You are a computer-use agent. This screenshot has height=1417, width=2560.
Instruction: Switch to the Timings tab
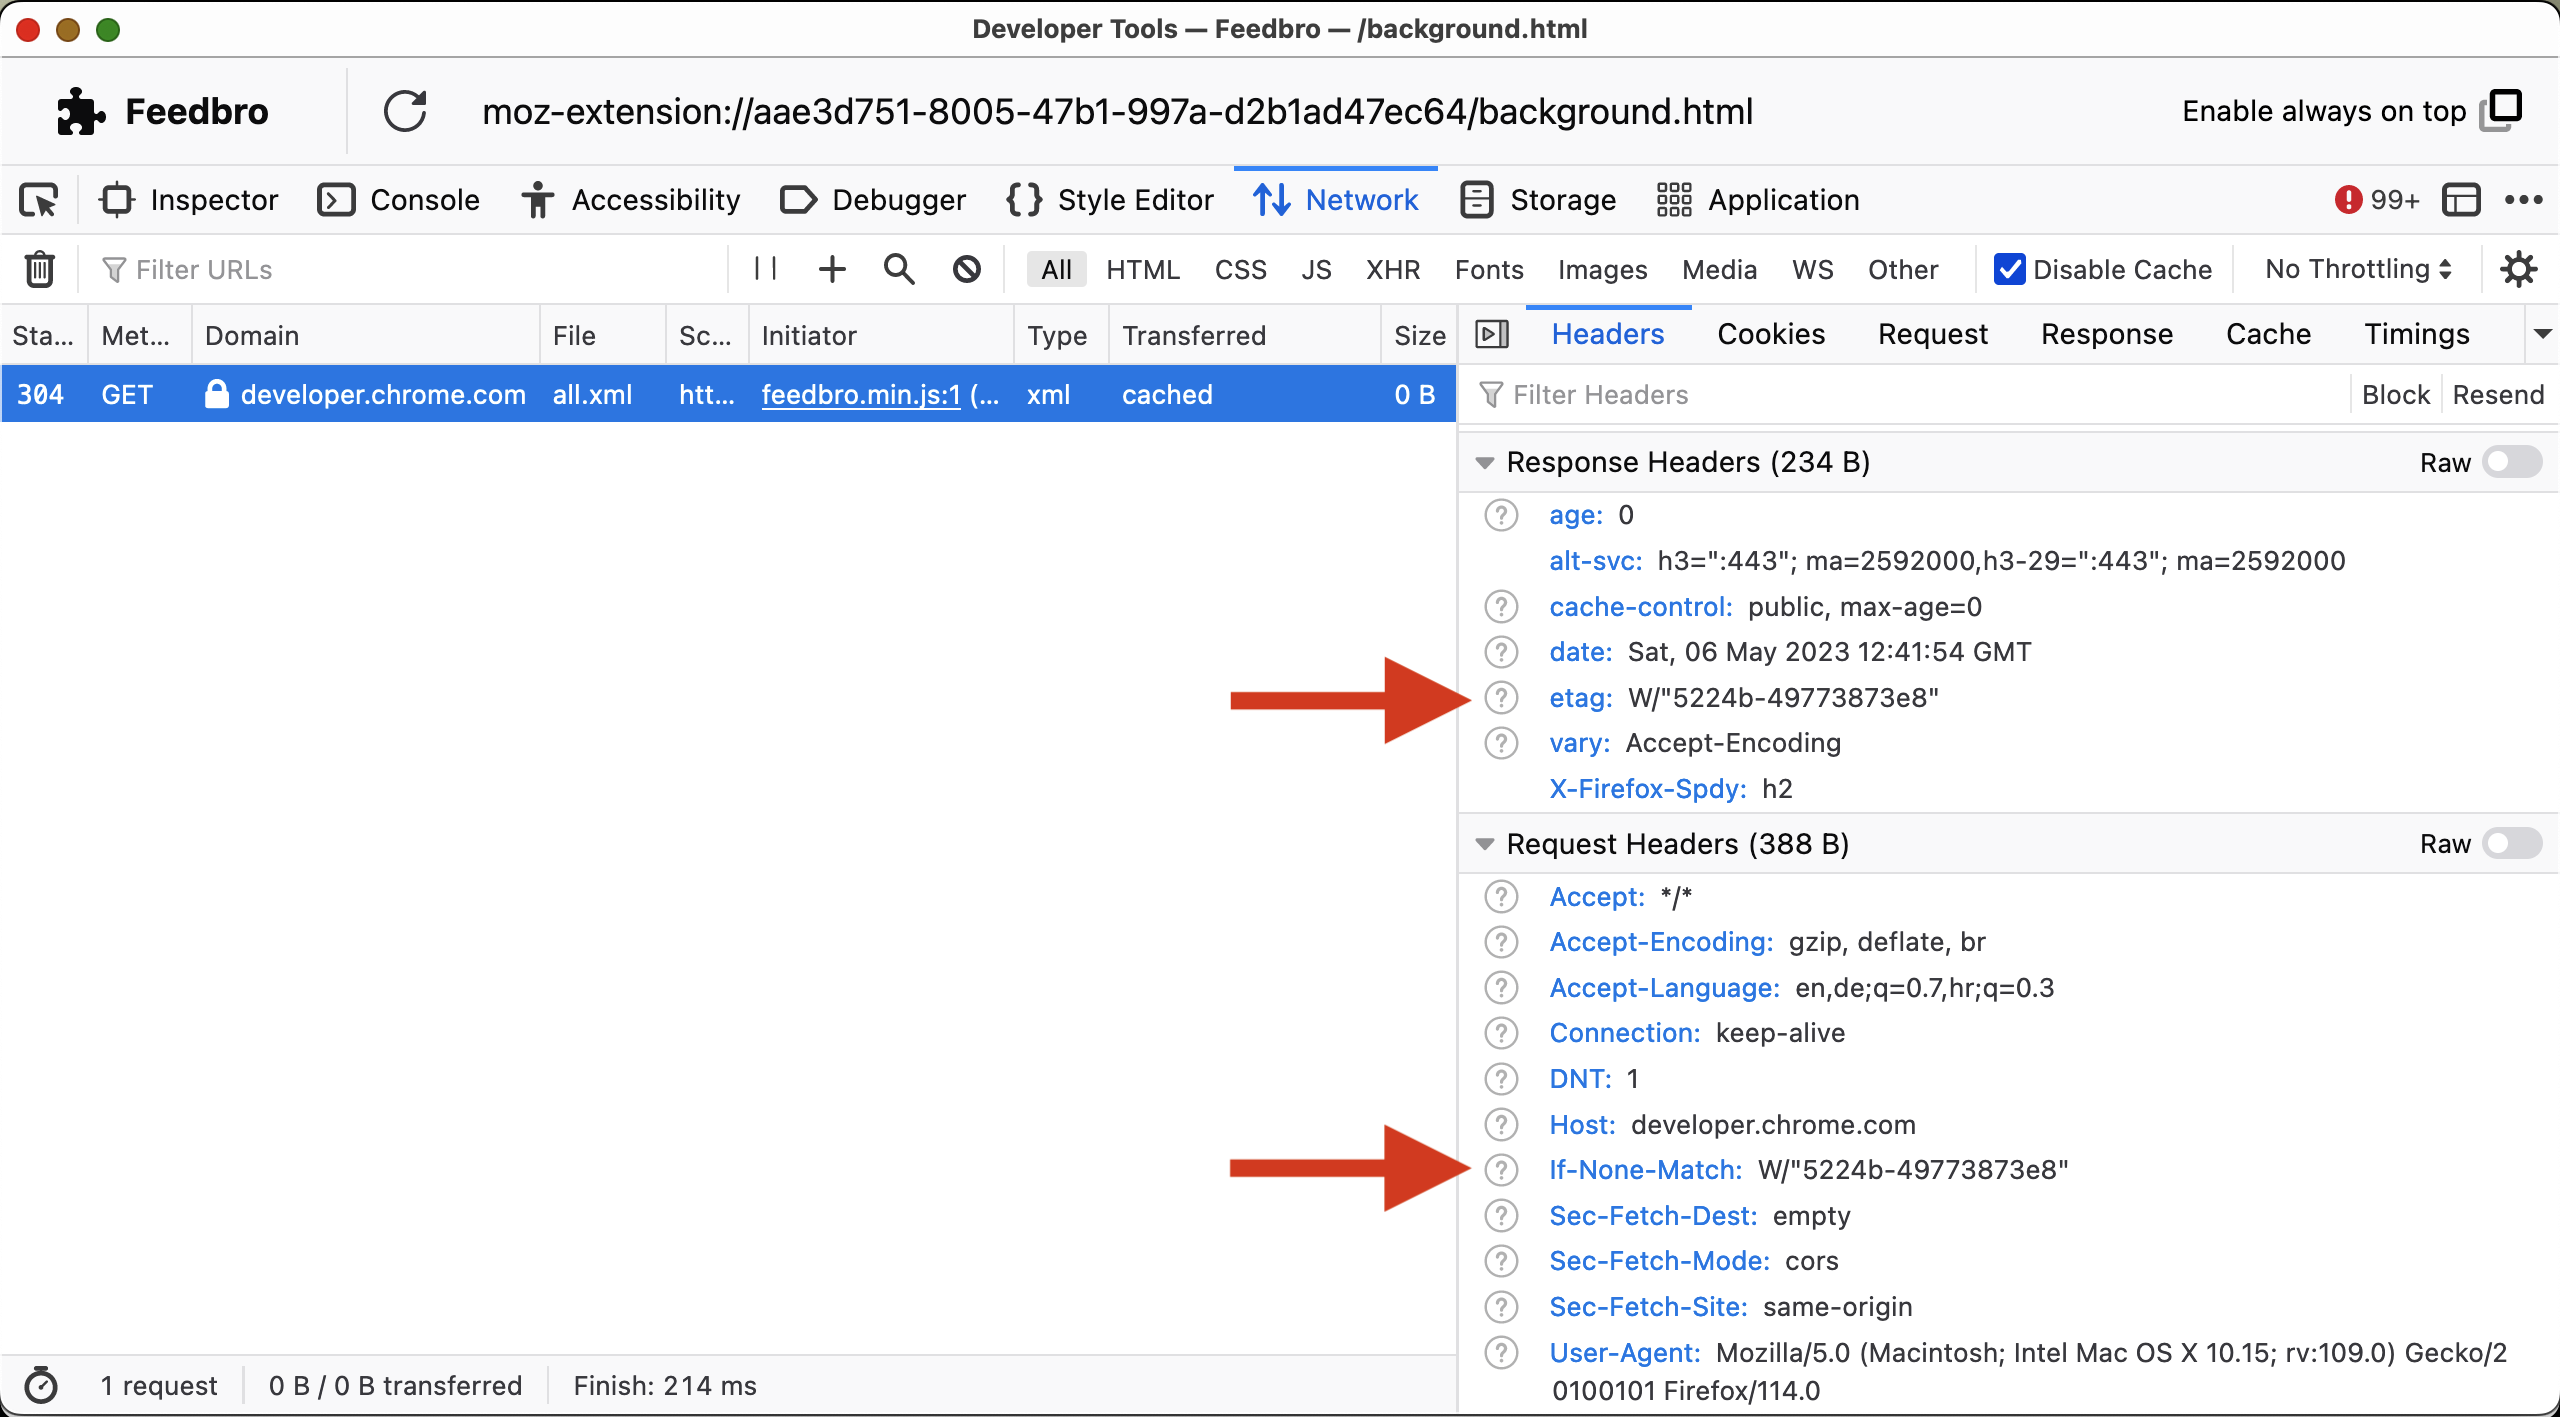[x=2416, y=334]
